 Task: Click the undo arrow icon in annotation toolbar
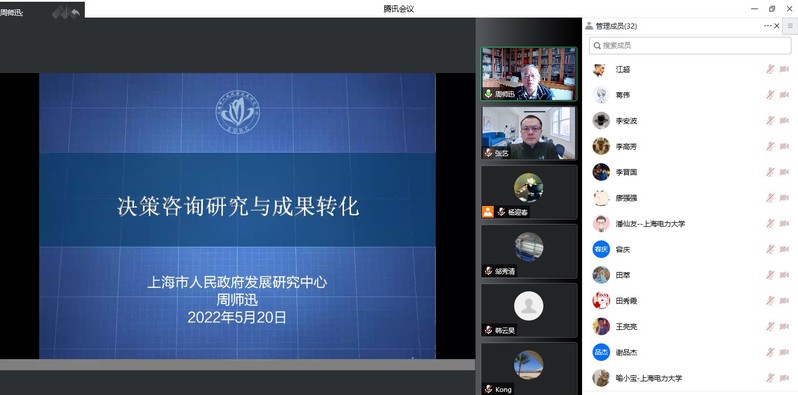(76, 13)
